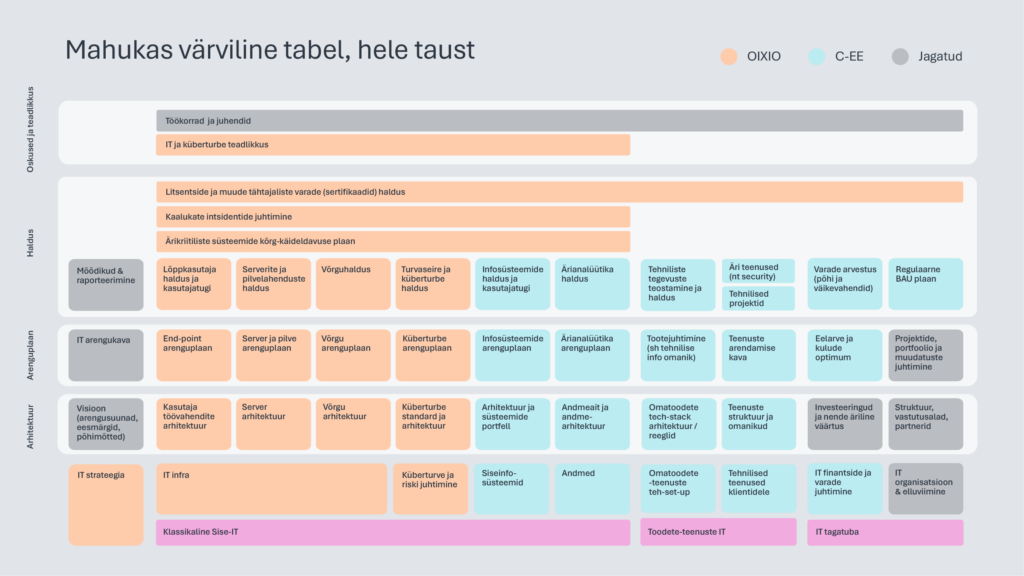Click the gray Jagatud legend circle
1024x576 pixels.
tap(900, 57)
